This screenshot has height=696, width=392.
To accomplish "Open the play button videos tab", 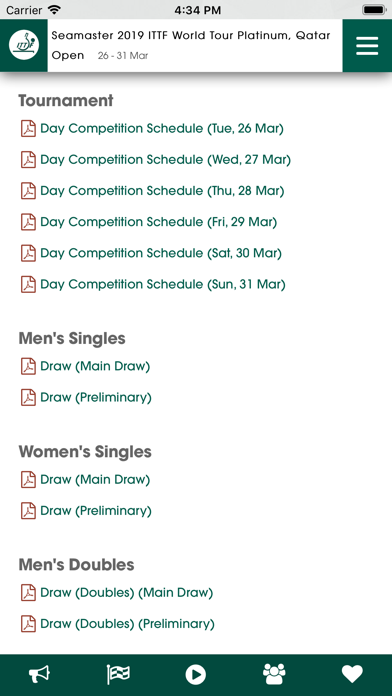I will [x=196, y=675].
